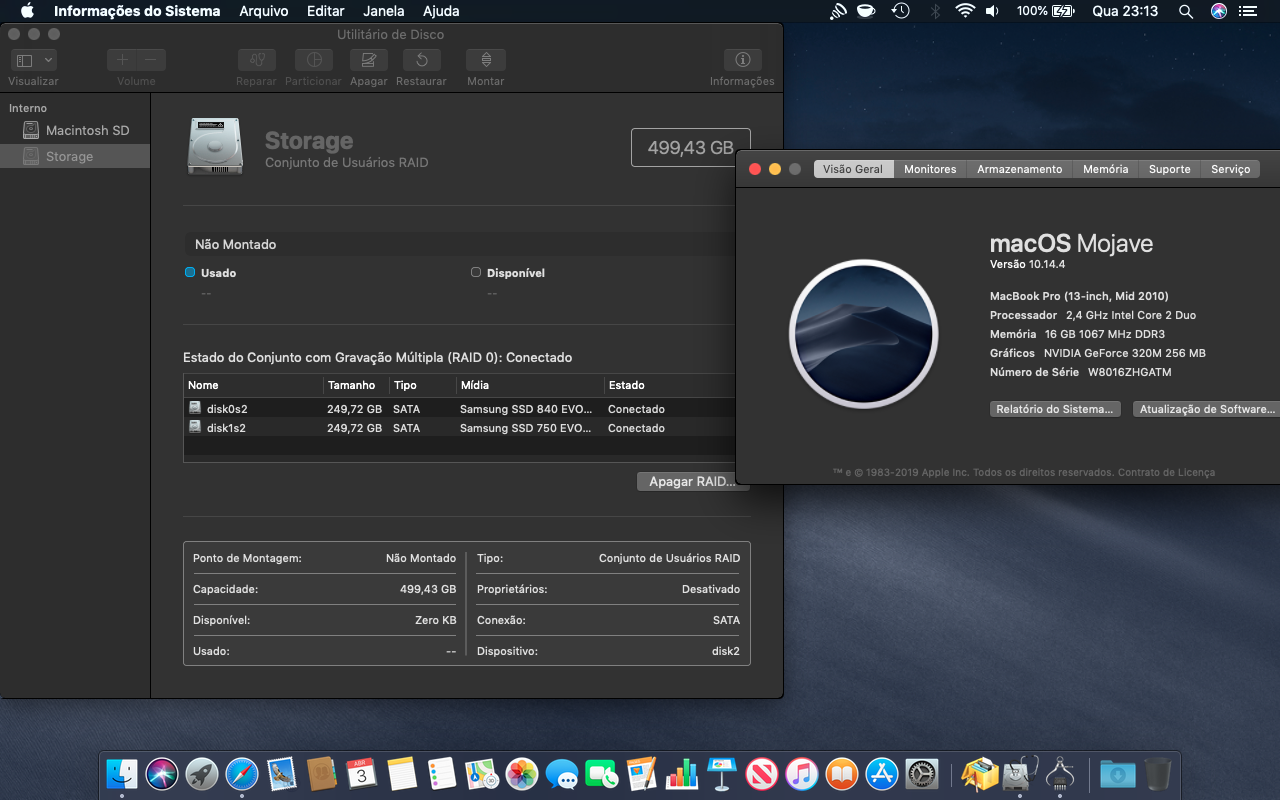This screenshot has height=800, width=1280.
Task: Switch to the Suporte tab
Action: click(1169, 169)
